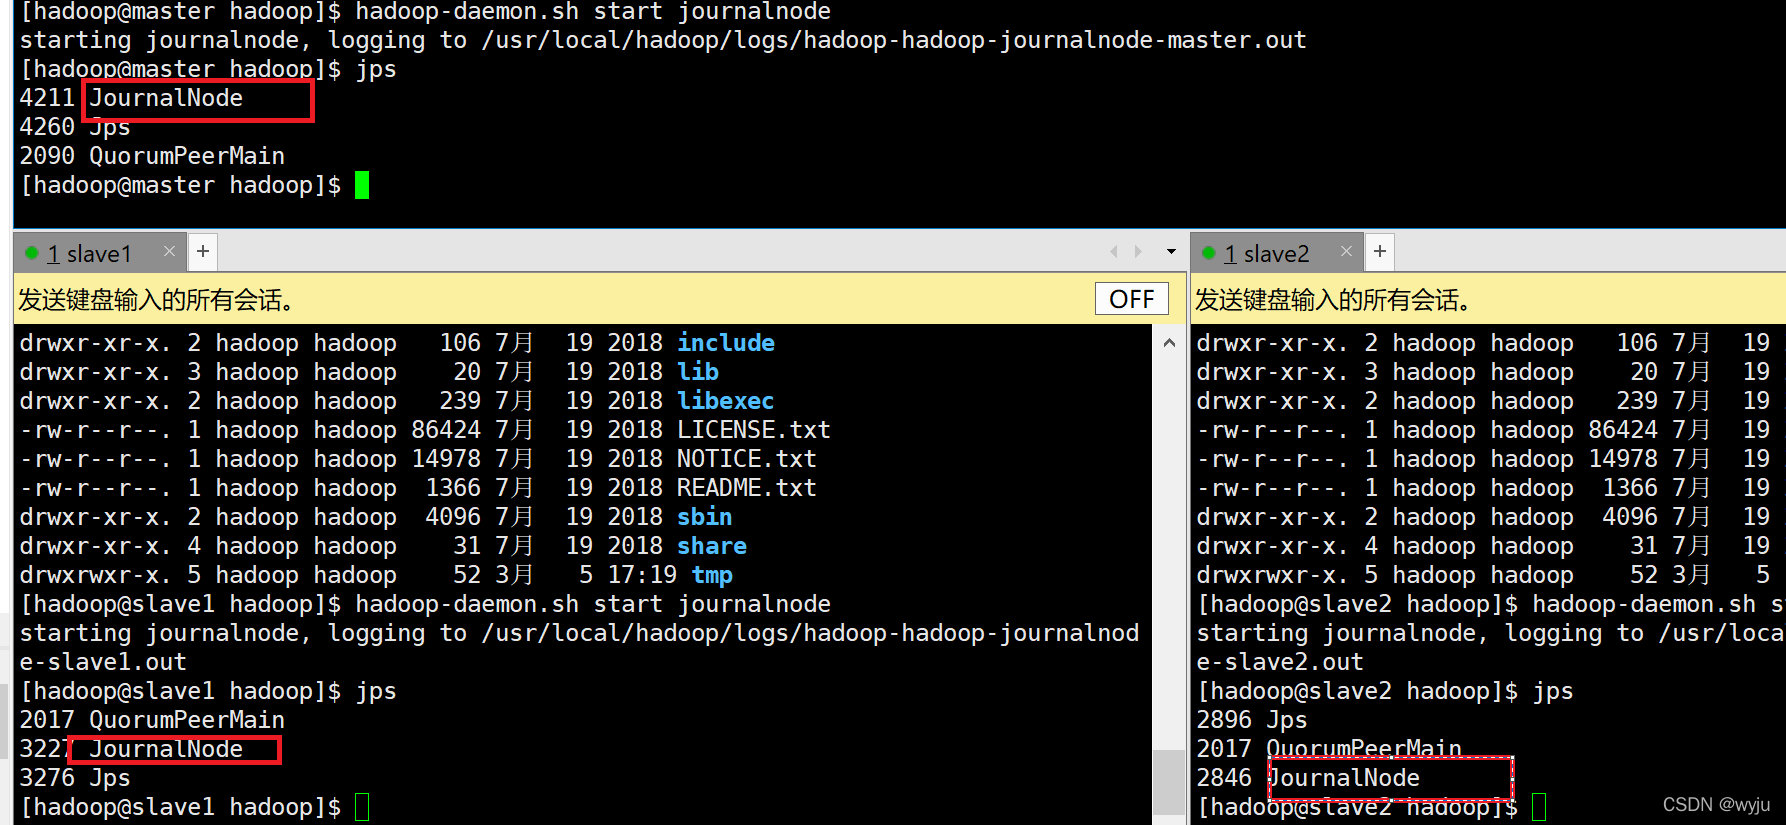Screen dimensions: 1786x825
Task: Click '3276 Jps' in slave1 terminal
Action: click(75, 778)
